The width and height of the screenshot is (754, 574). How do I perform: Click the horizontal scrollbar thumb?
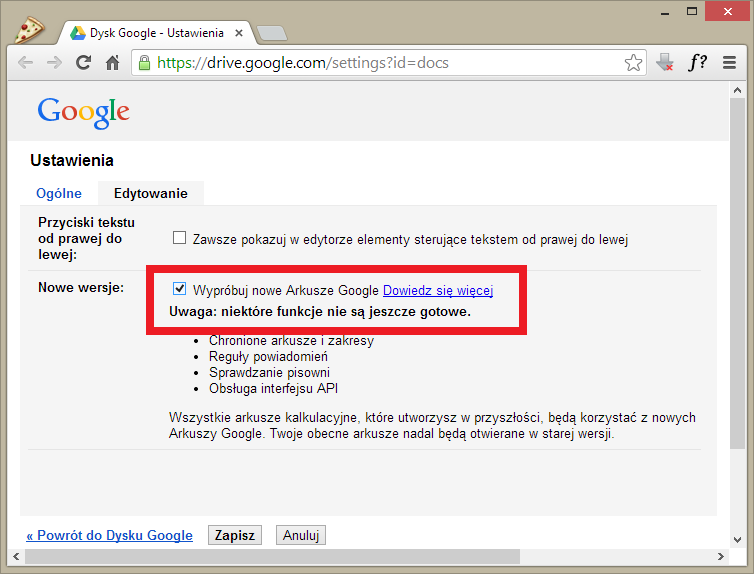click(272, 556)
